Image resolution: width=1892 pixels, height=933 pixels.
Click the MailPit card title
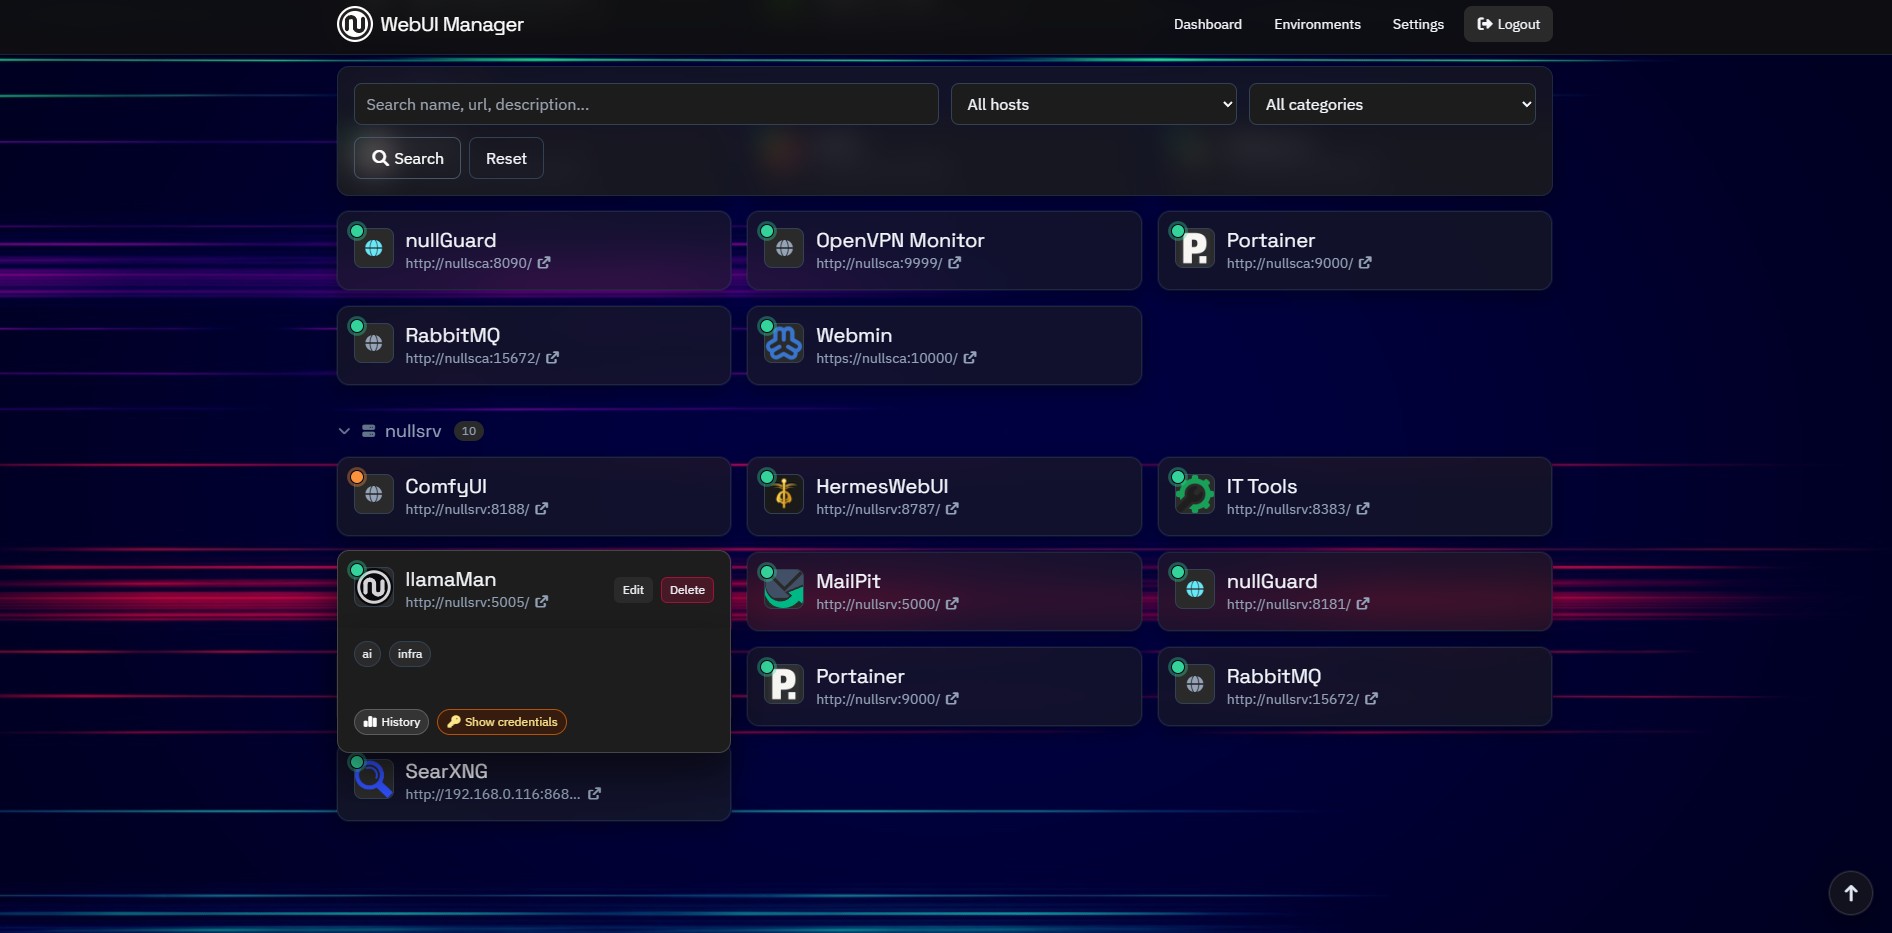tap(848, 581)
